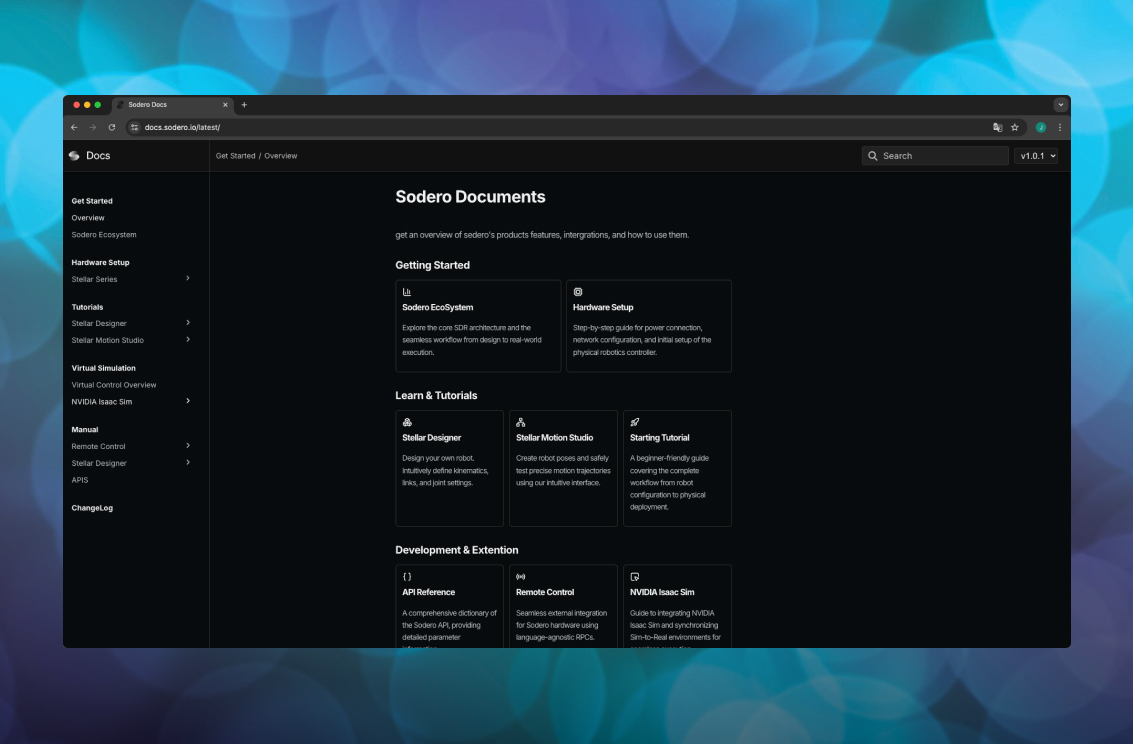Close the Sodero Docs tab
Screen dimensions: 1133x744
(x=225, y=105)
